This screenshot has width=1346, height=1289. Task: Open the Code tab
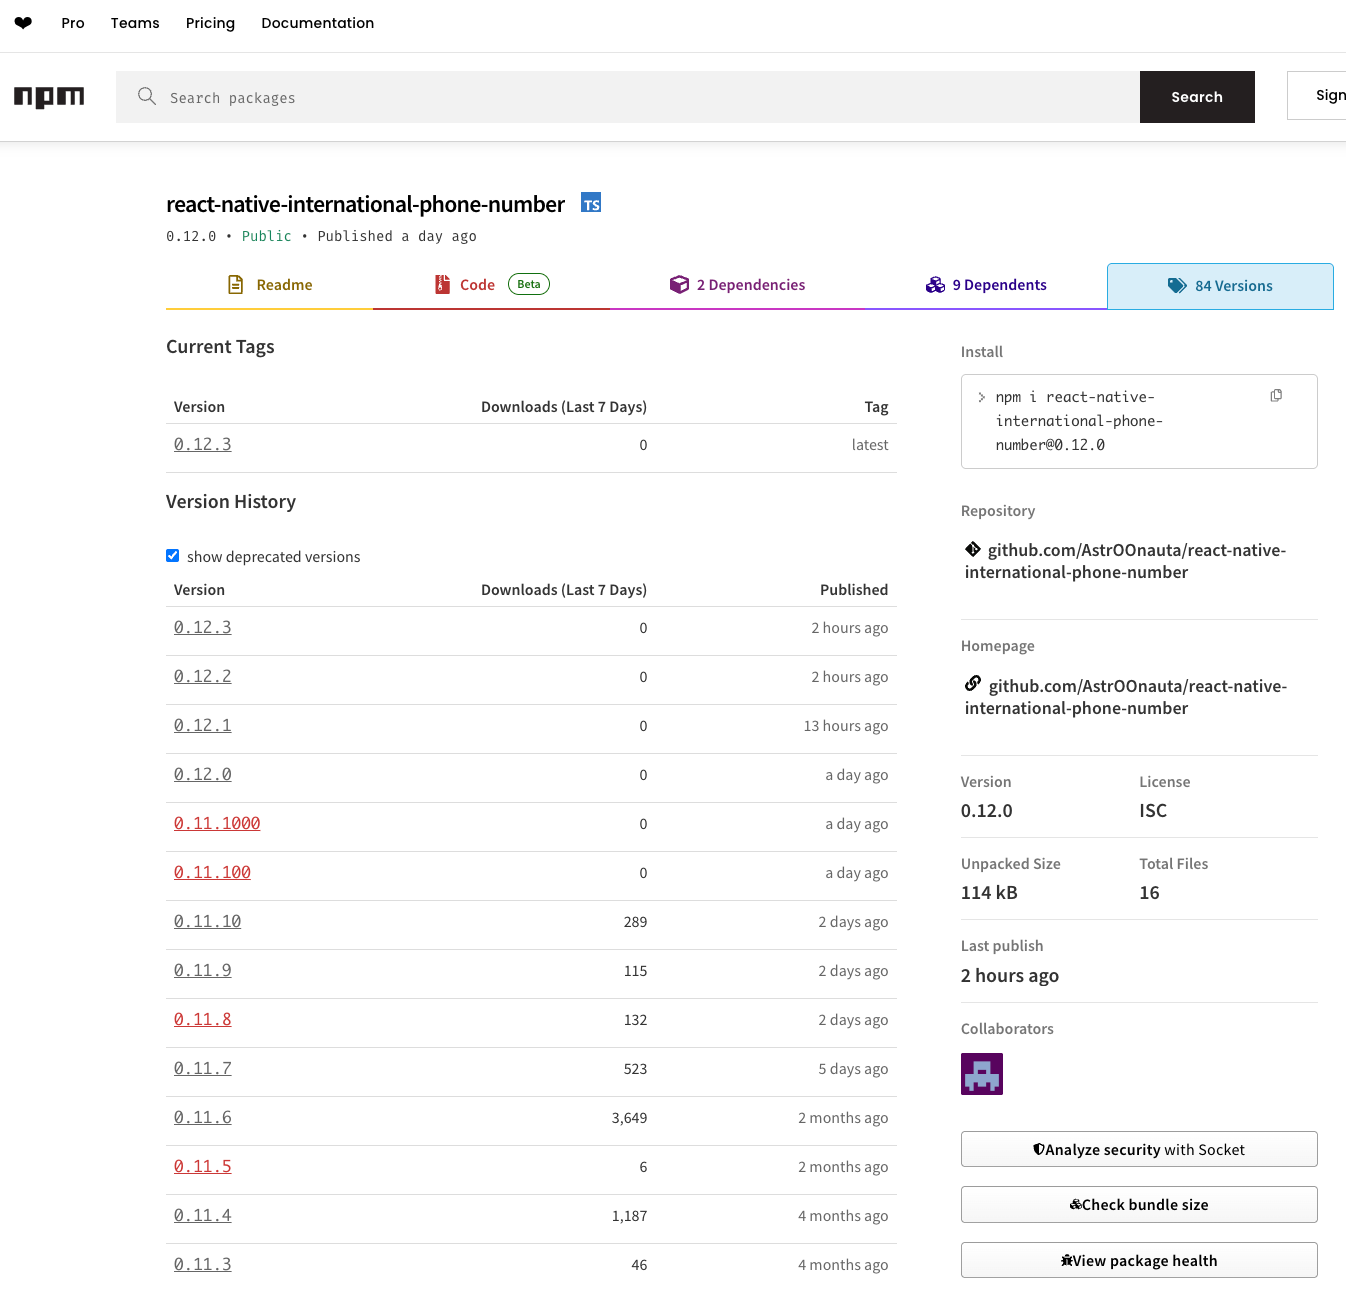[491, 285]
